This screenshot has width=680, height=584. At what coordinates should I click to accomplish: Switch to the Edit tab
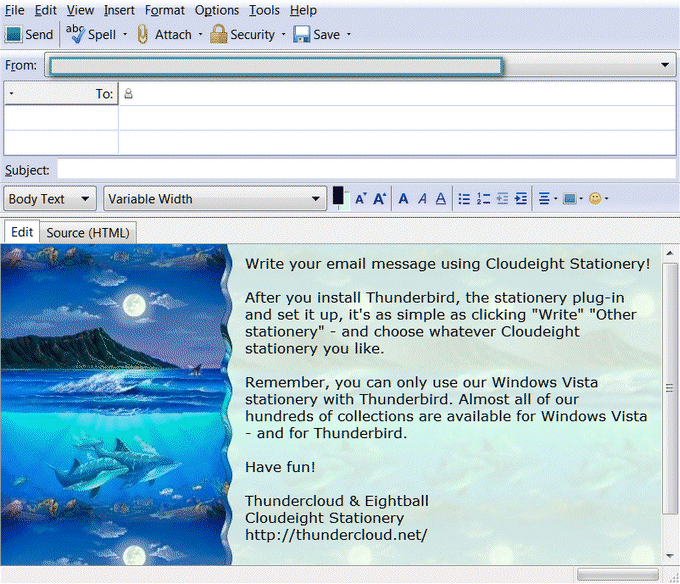pos(22,232)
